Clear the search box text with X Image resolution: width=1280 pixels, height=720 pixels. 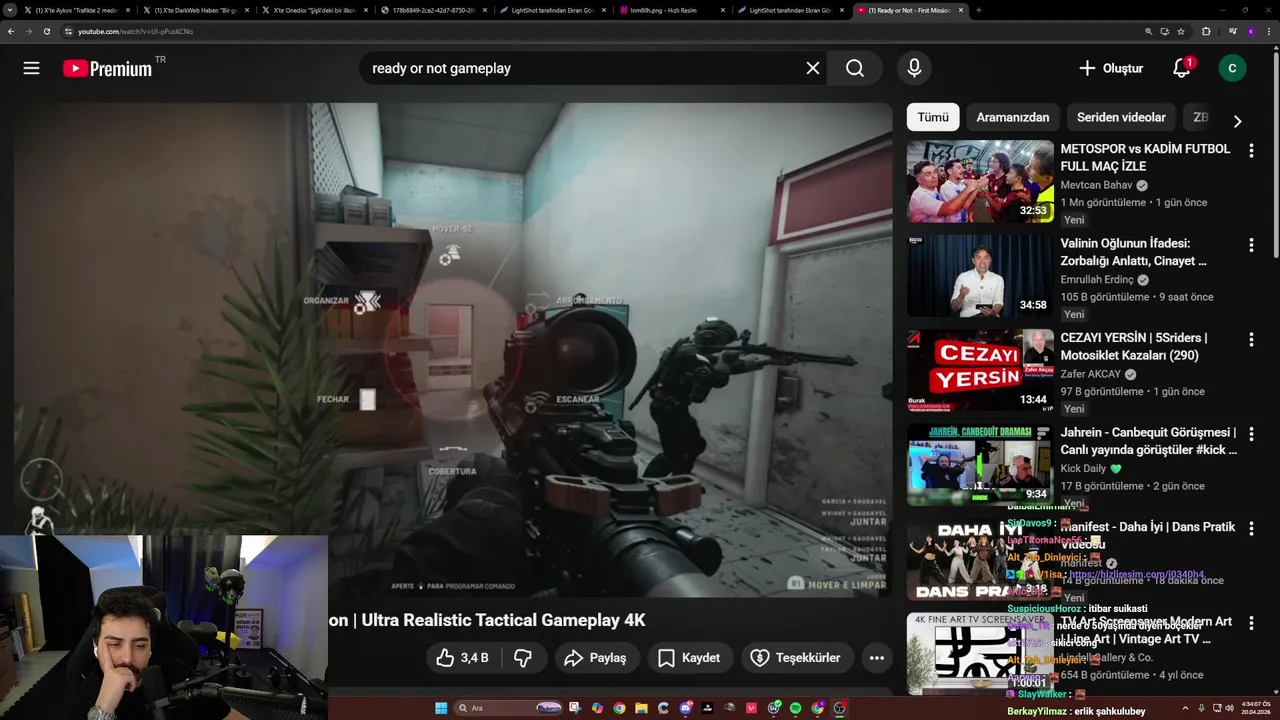[813, 68]
